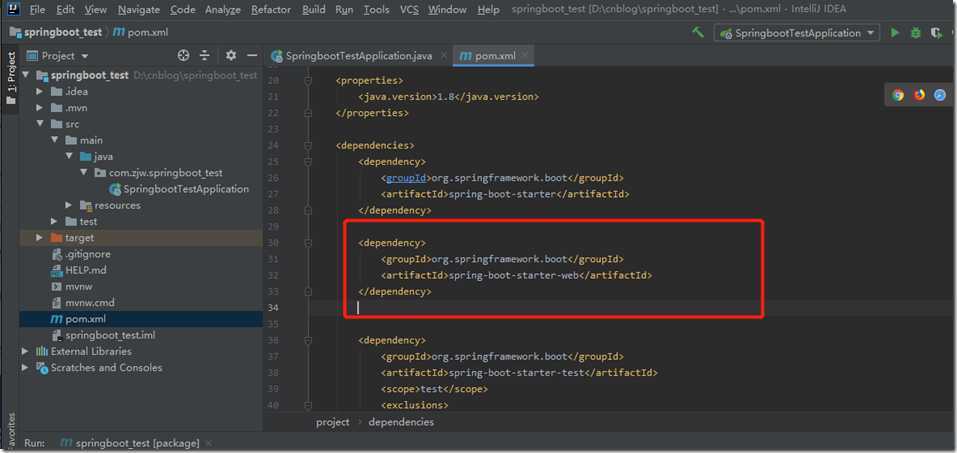Start debugging with the green bug icon

pyautogui.click(x=915, y=33)
